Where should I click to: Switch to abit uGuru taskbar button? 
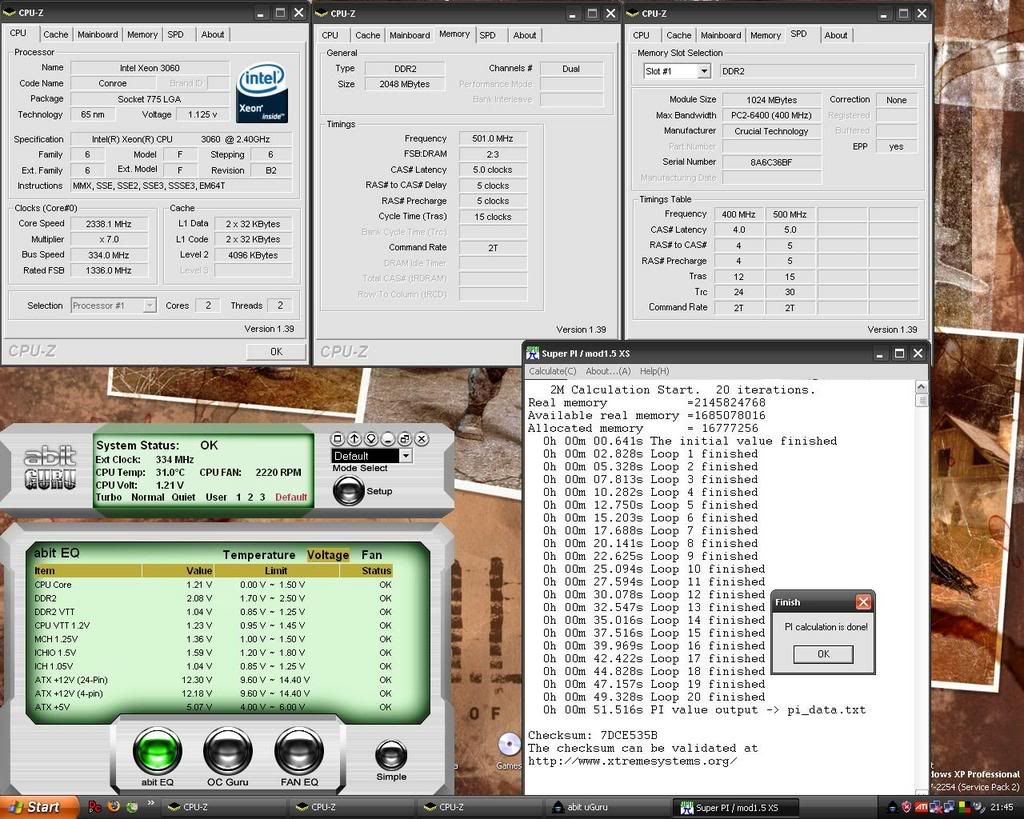pos(608,807)
